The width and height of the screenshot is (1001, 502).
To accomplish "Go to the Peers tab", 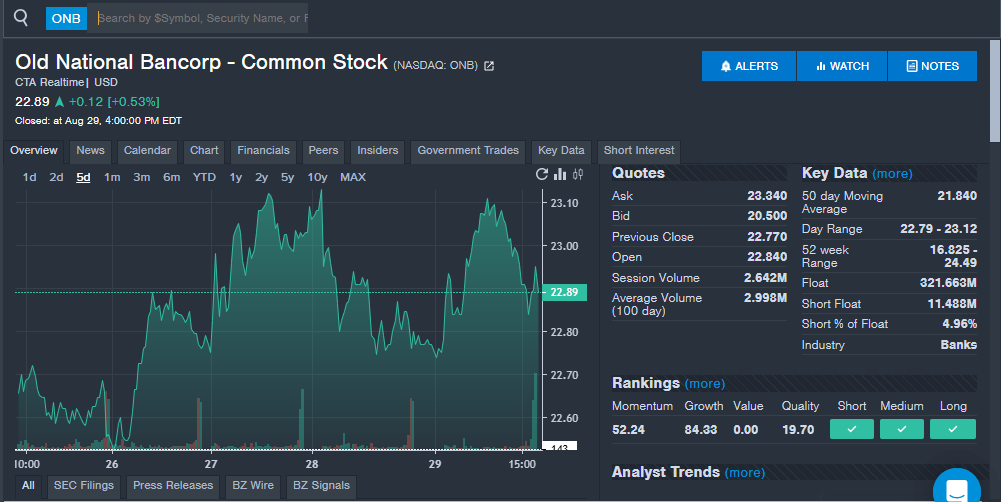I will click(x=323, y=151).
